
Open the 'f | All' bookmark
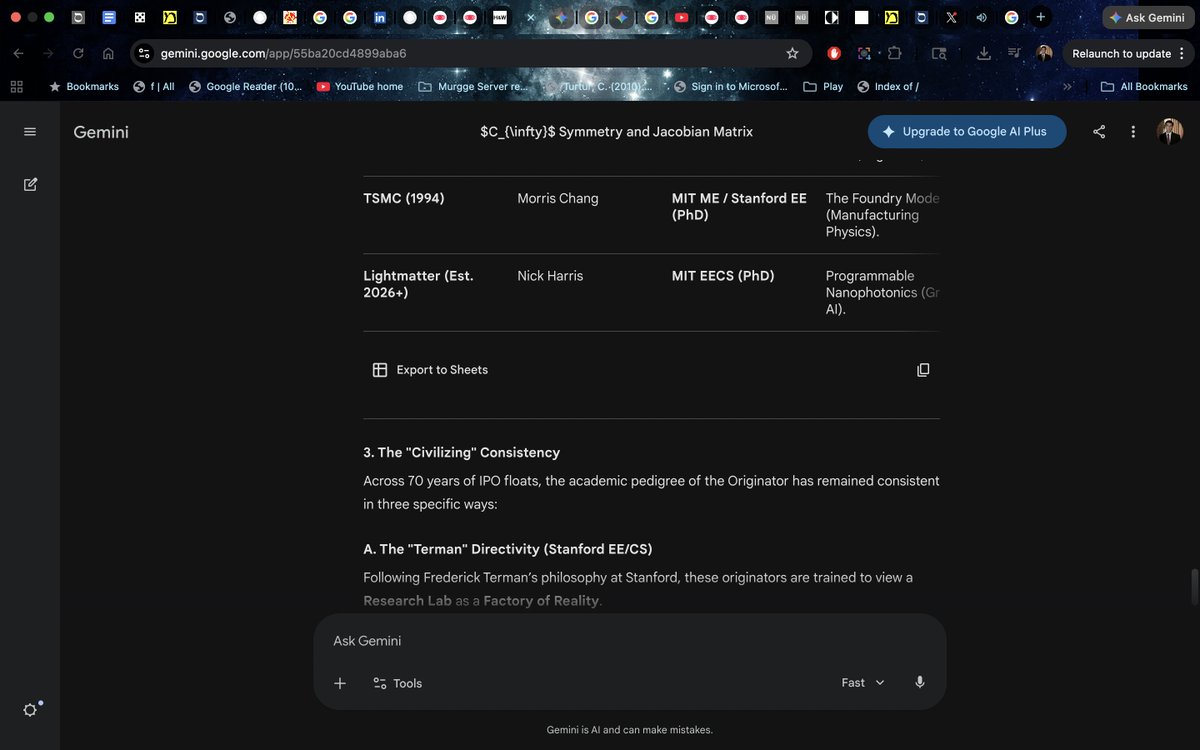154,87
